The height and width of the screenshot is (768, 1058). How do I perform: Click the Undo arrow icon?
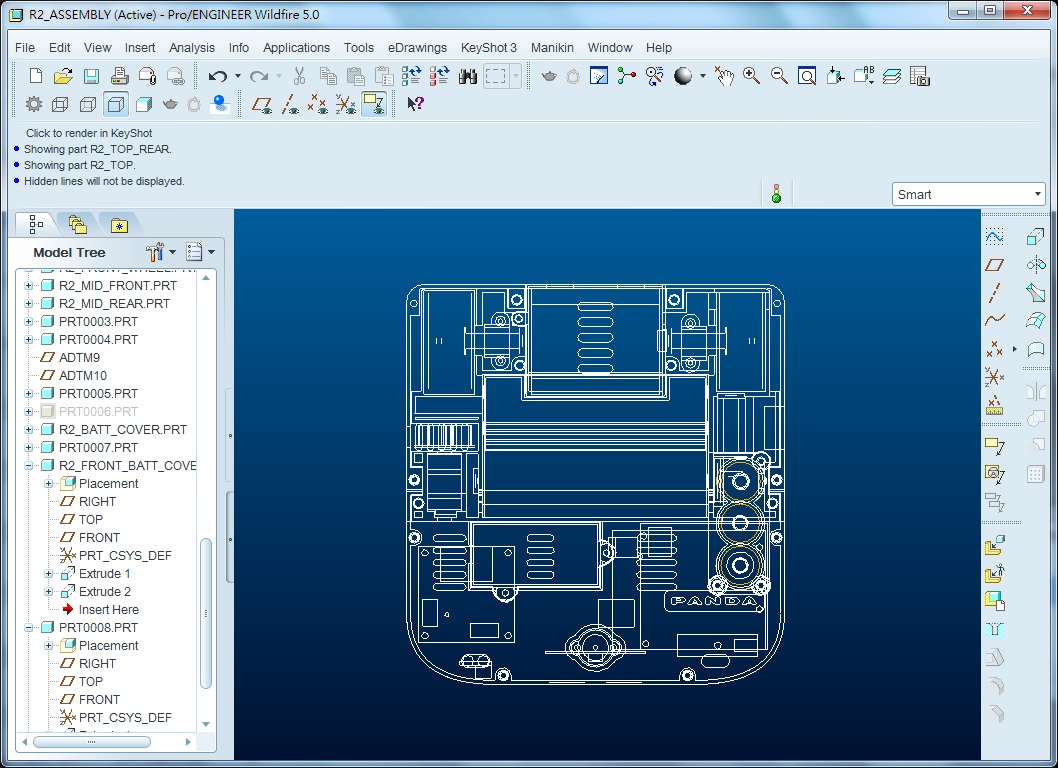click(x=217, y=76)
